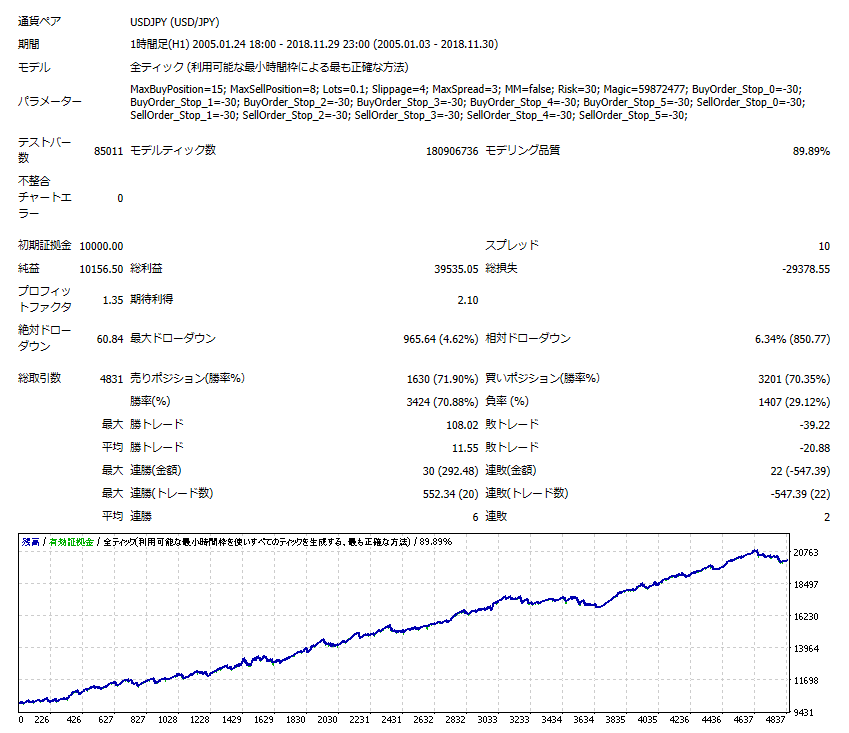Click the モデルティック数 label
The height and width of the screenshot is (733, 849).
tap(173, 150)
